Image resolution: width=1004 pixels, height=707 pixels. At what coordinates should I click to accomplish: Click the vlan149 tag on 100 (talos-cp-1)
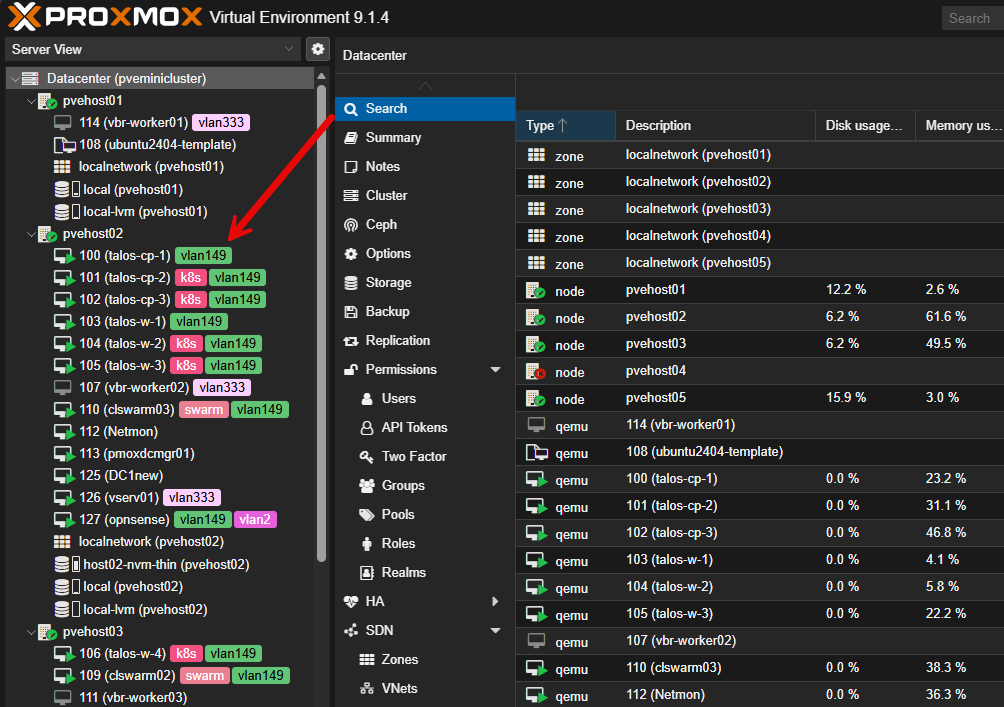(204, 256)
